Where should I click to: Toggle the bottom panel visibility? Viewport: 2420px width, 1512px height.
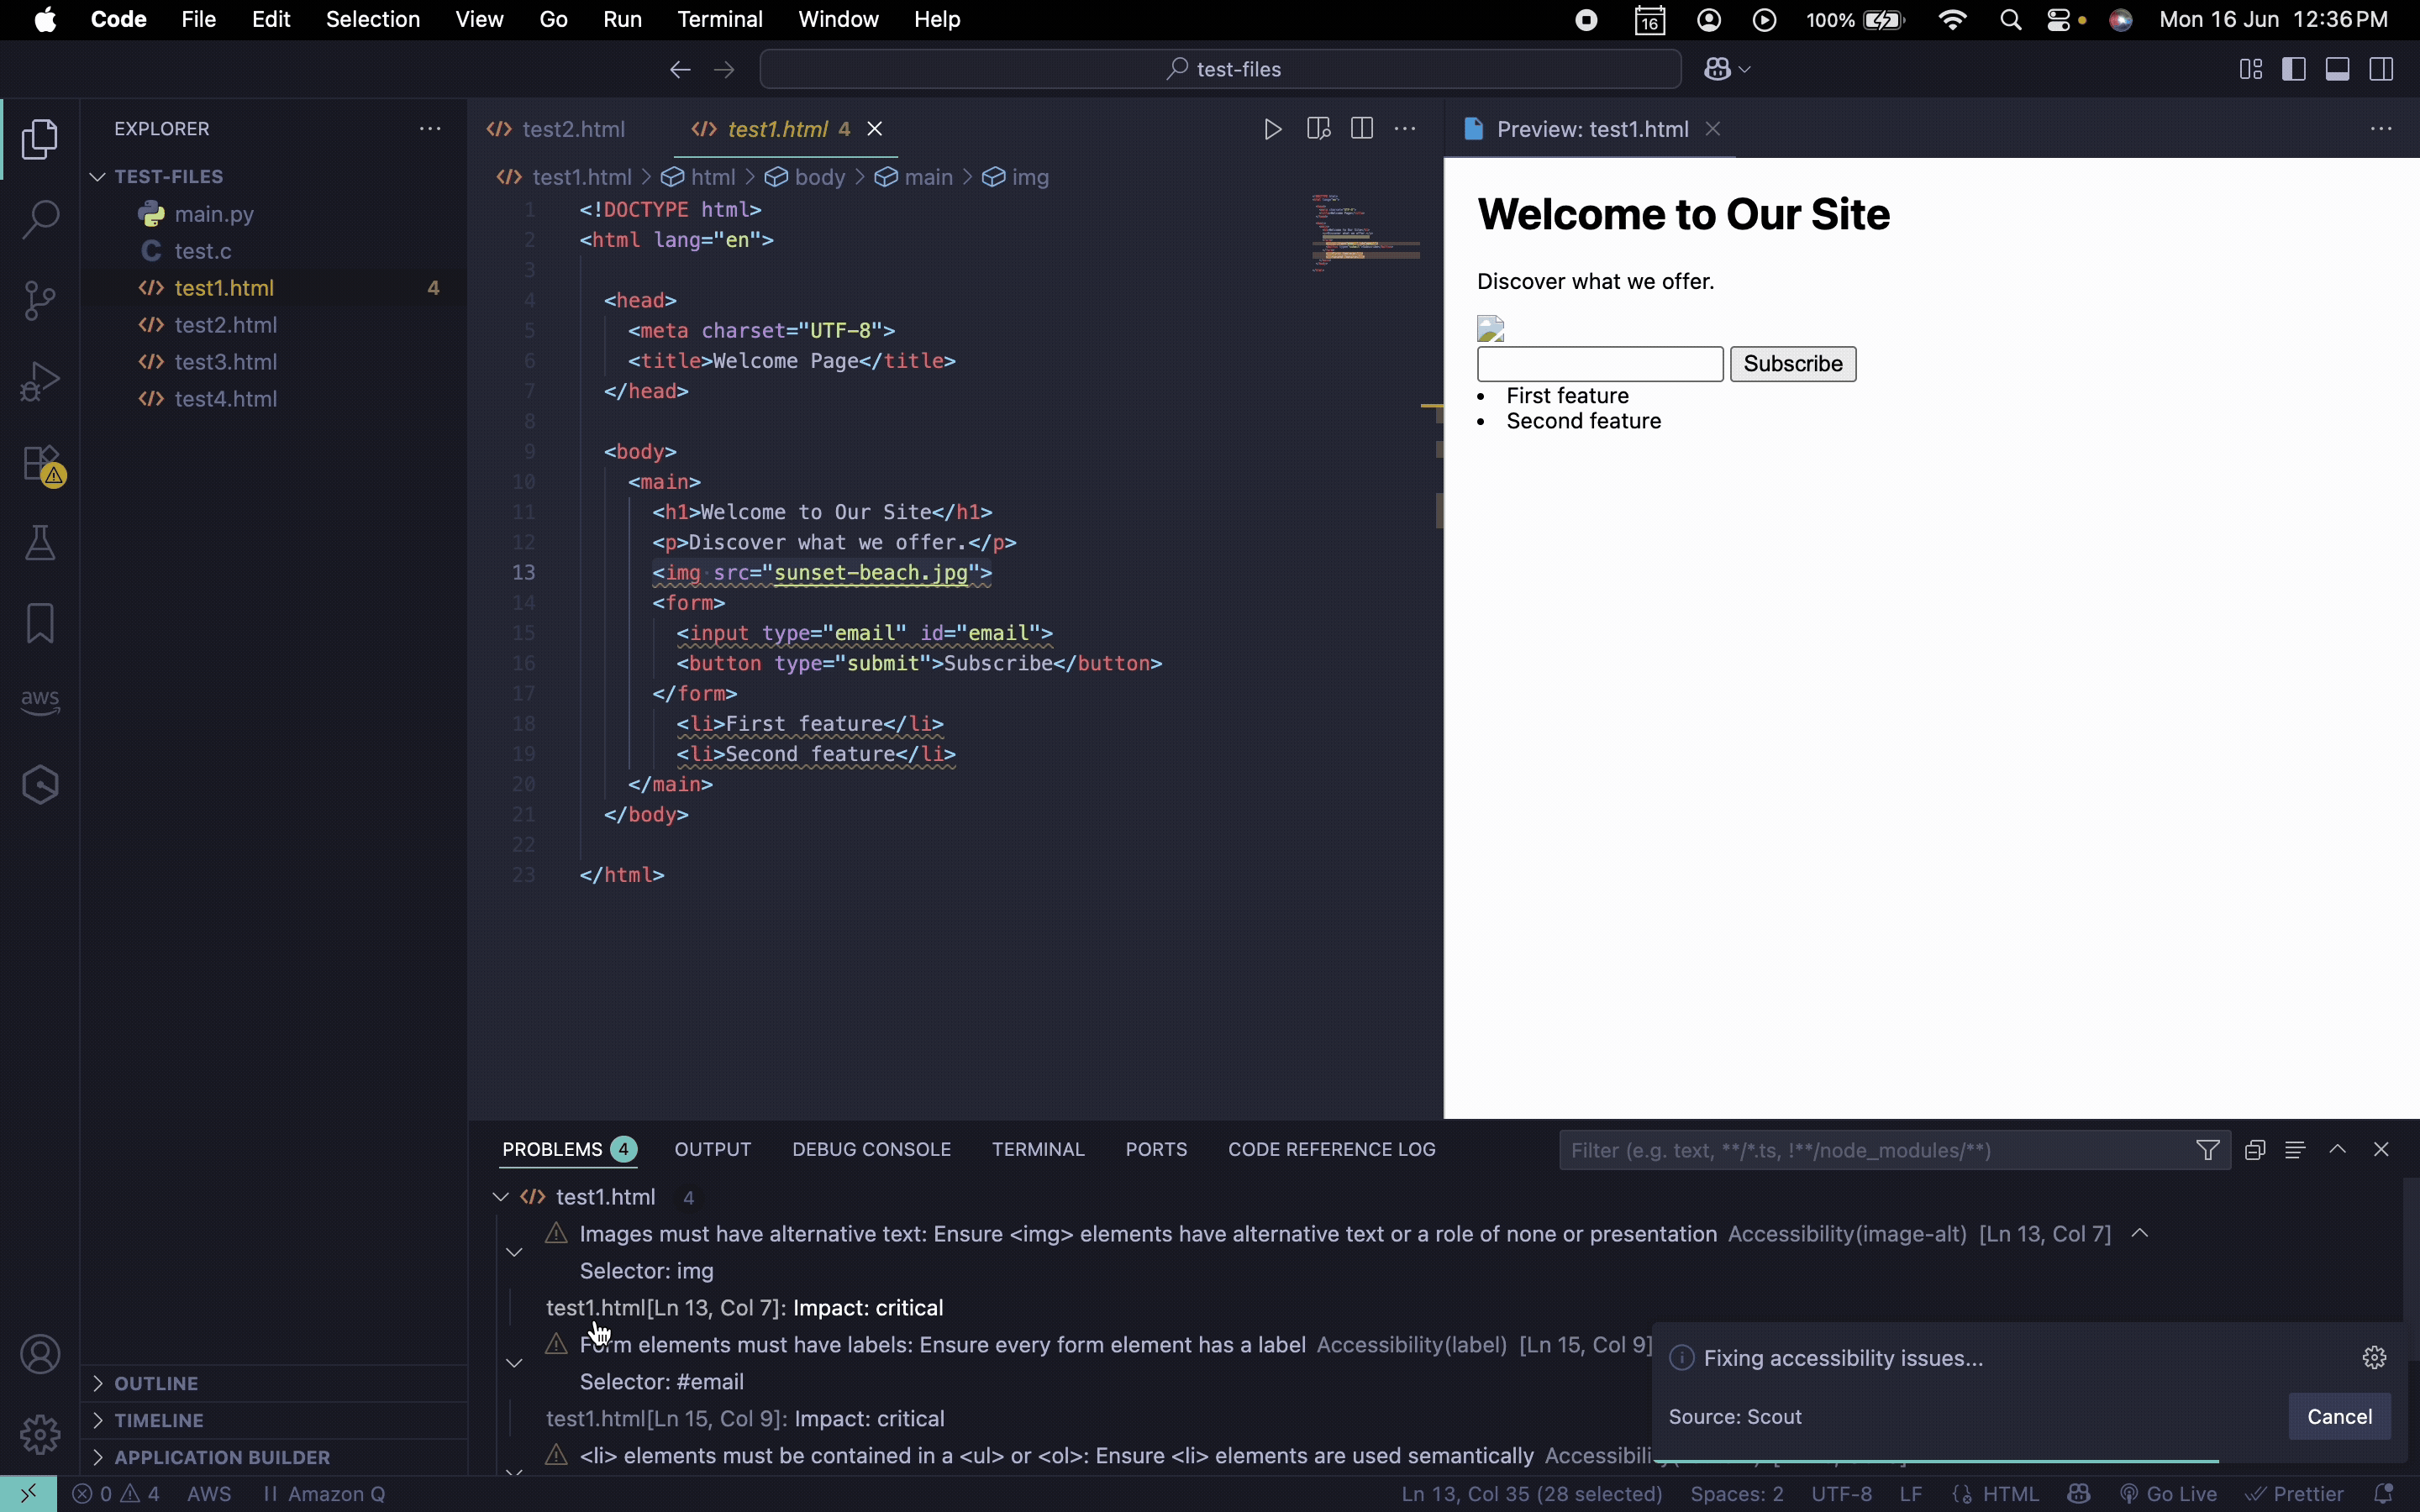[x=2337, y=69]
